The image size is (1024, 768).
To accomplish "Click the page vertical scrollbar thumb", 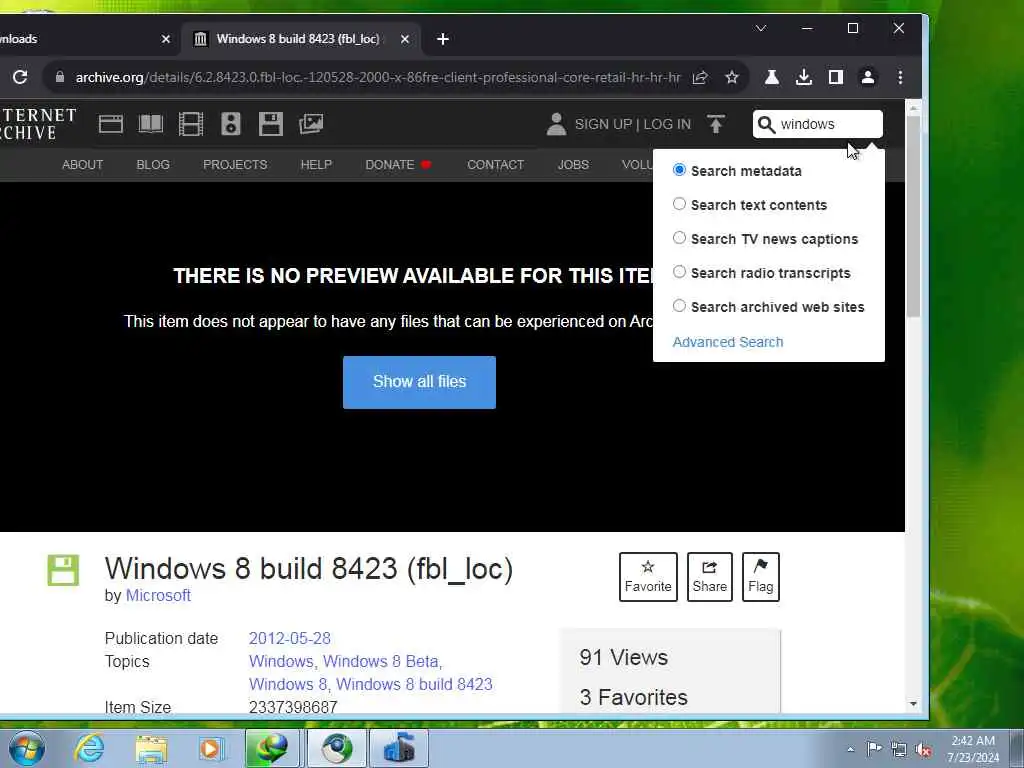I will pyautogui.click(x=914, y=216).
